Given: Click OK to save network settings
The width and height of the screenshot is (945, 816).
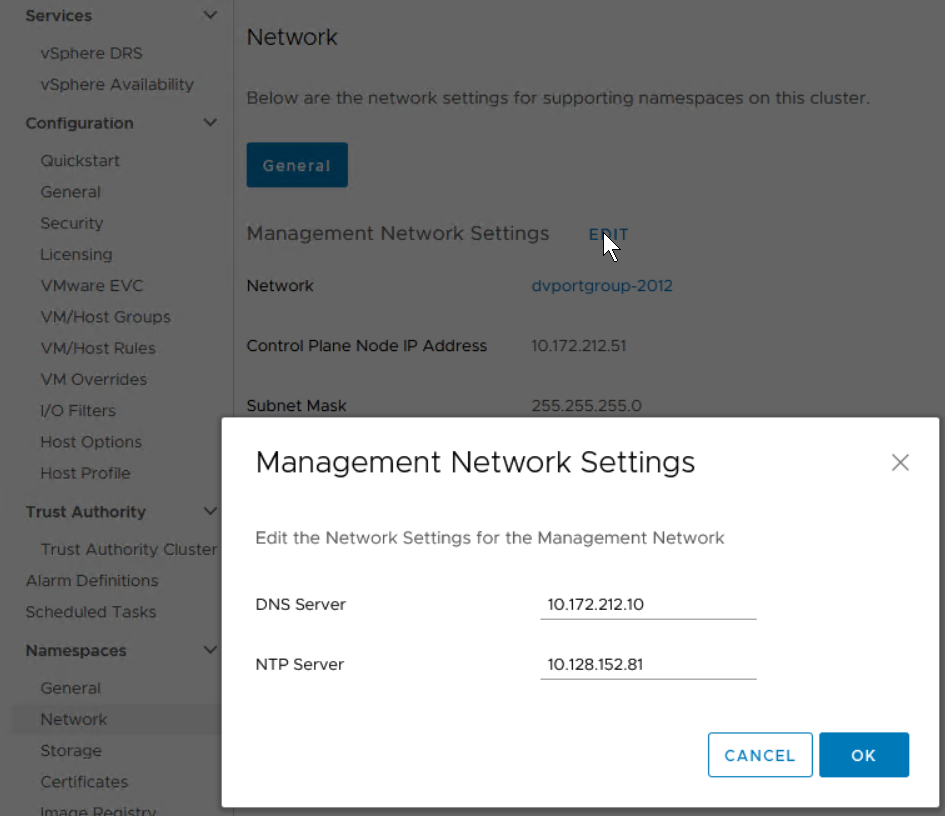Looking at the screenshot, I should coord(863,755).
